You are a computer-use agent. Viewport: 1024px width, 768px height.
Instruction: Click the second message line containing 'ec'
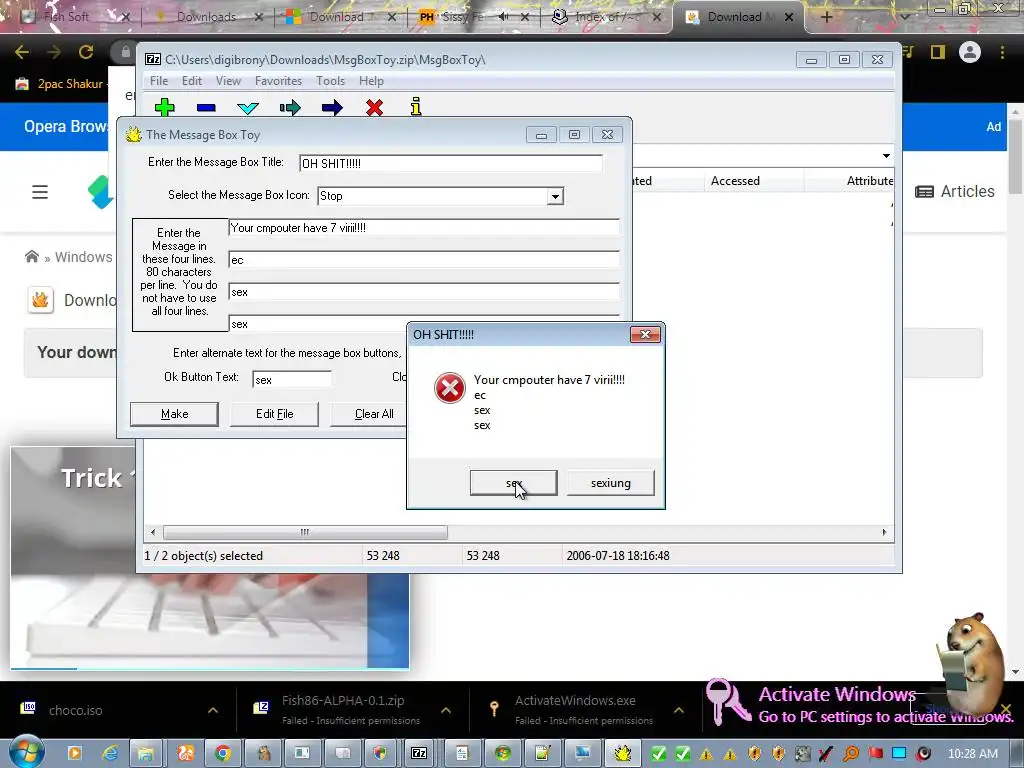424,259
